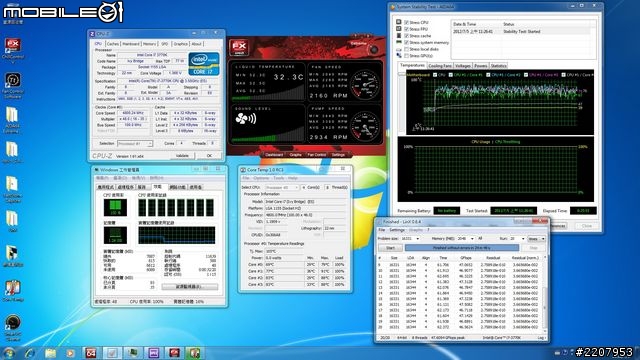This screenshot has width=640, height=360.
Task: Click Resource Monitor button in Task Manager
Action: pyautogui.click(x=189, y=287)
